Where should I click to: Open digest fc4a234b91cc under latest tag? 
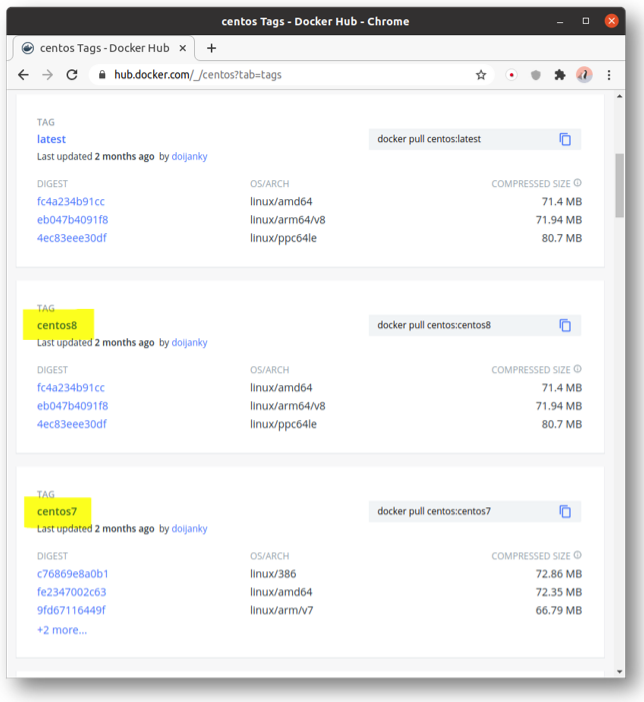click(x=71, y=201)
